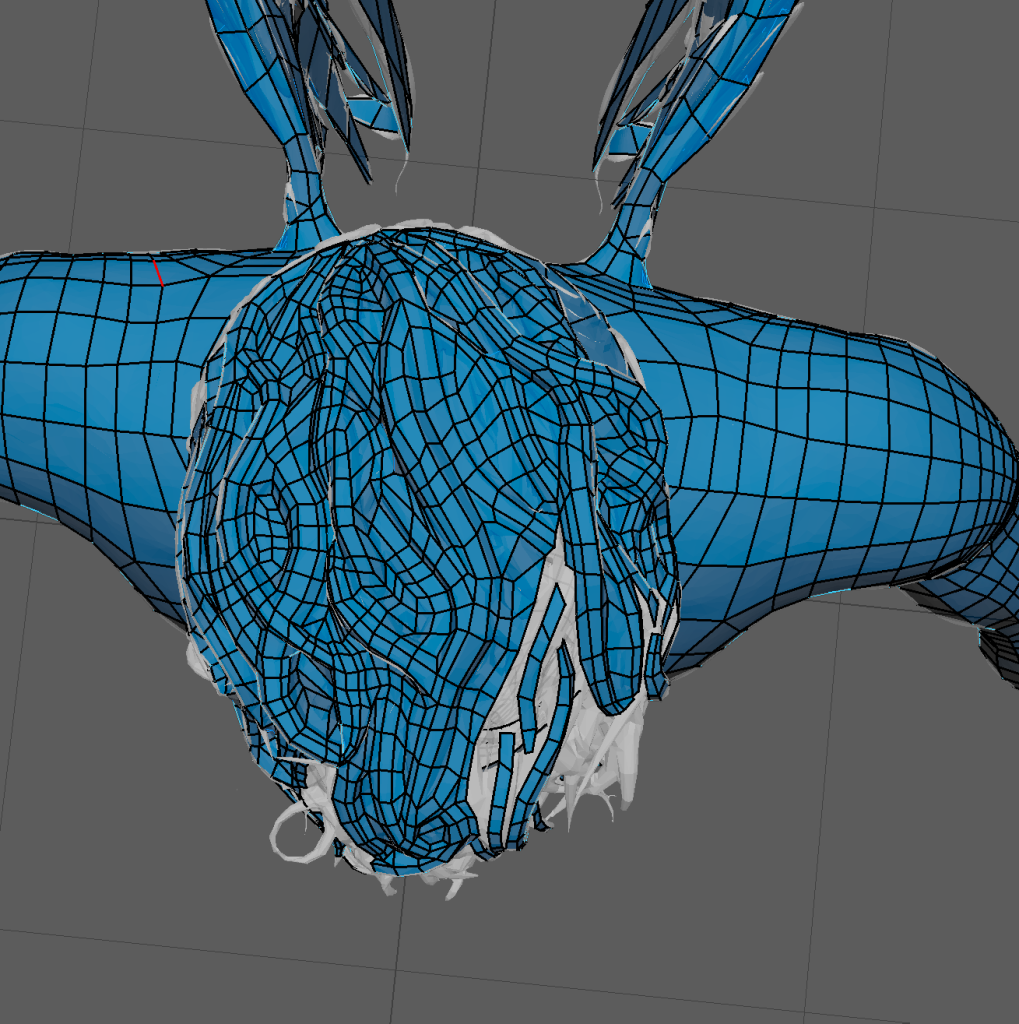Screen dimensions: 1019x1024
Task: Select the top center of the hair mesh
Action: coord(420,250)
